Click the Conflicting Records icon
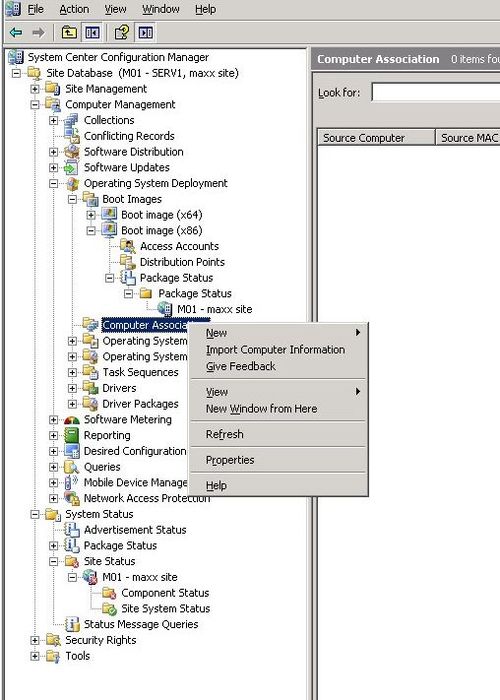This screenshot has height=700, width=500. pos(71,136)
